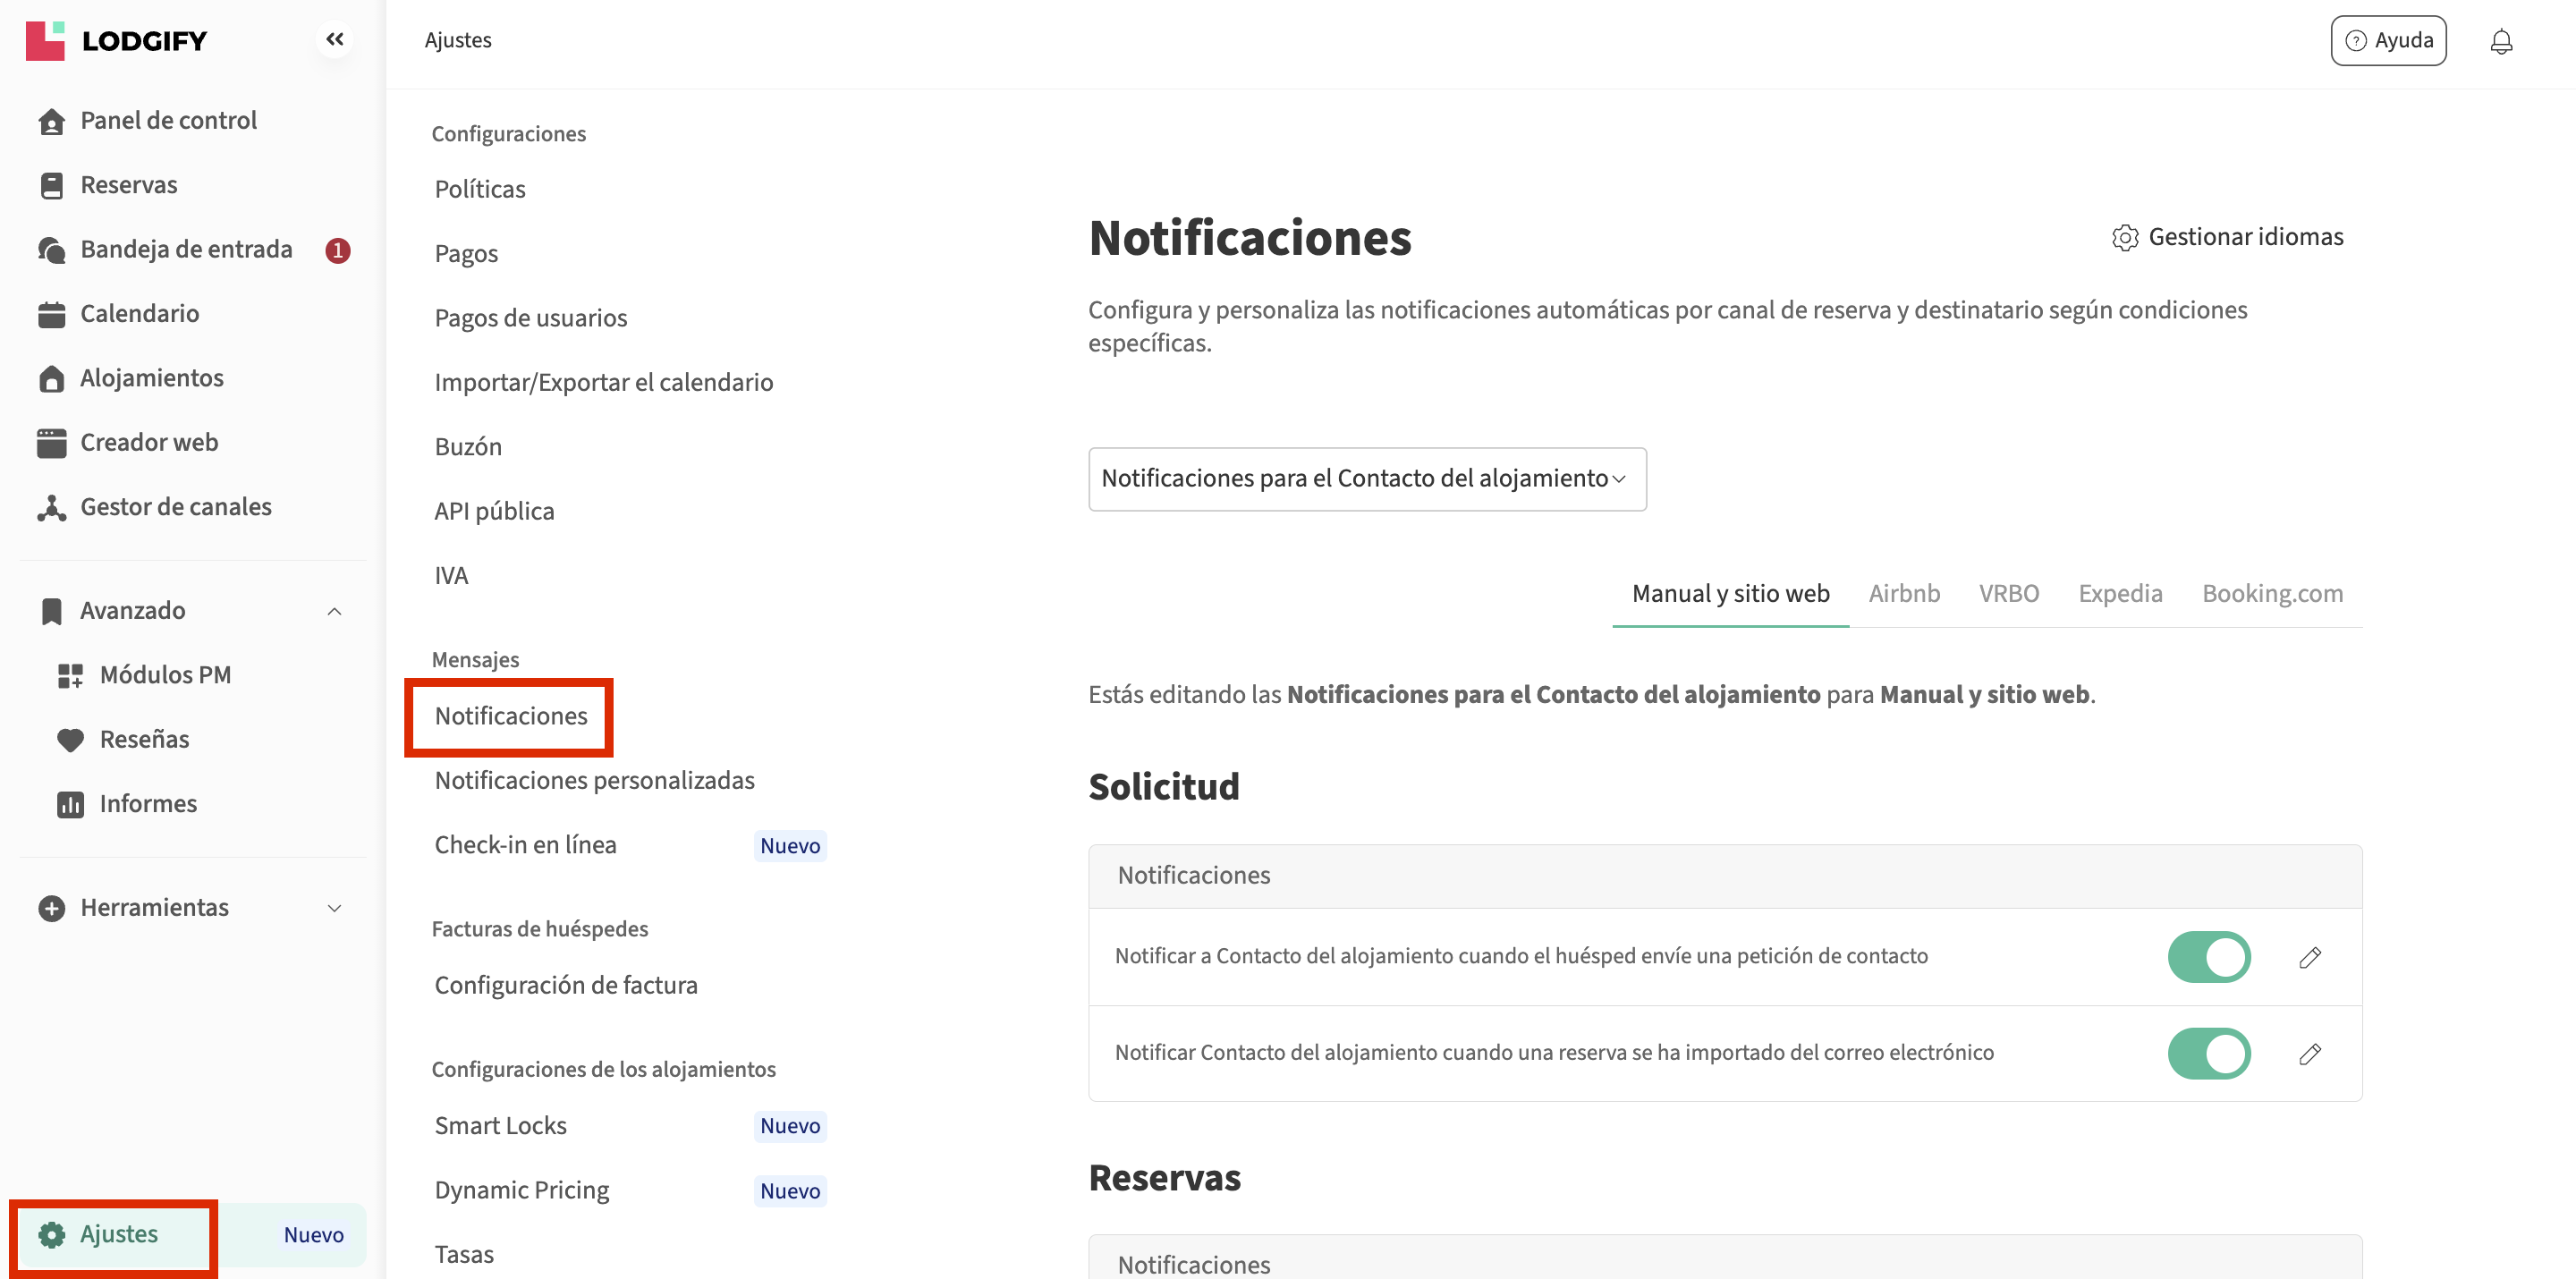
Task: Open Reseñas with the heart icon
Action: [144, 739]
